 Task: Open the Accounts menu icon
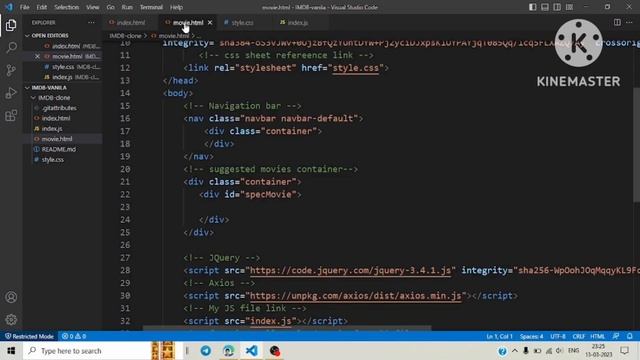pyautogui.click(x=11, y=297)
